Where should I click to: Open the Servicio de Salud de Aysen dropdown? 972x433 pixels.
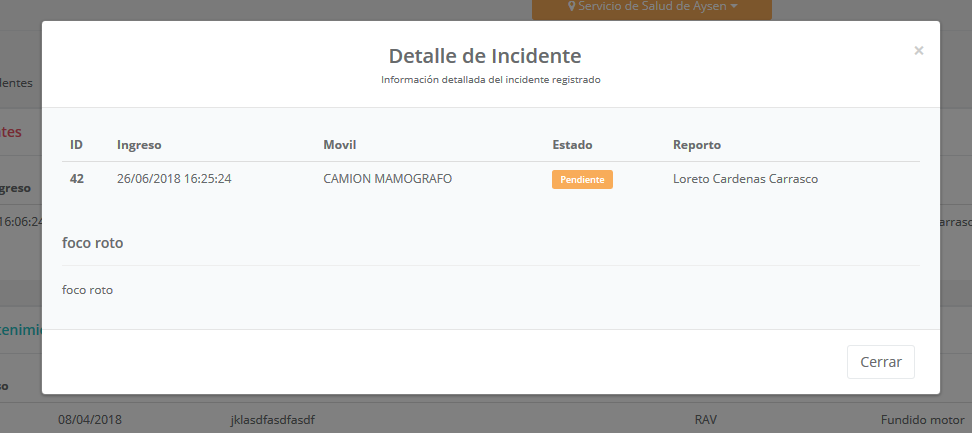pos(653,7)
